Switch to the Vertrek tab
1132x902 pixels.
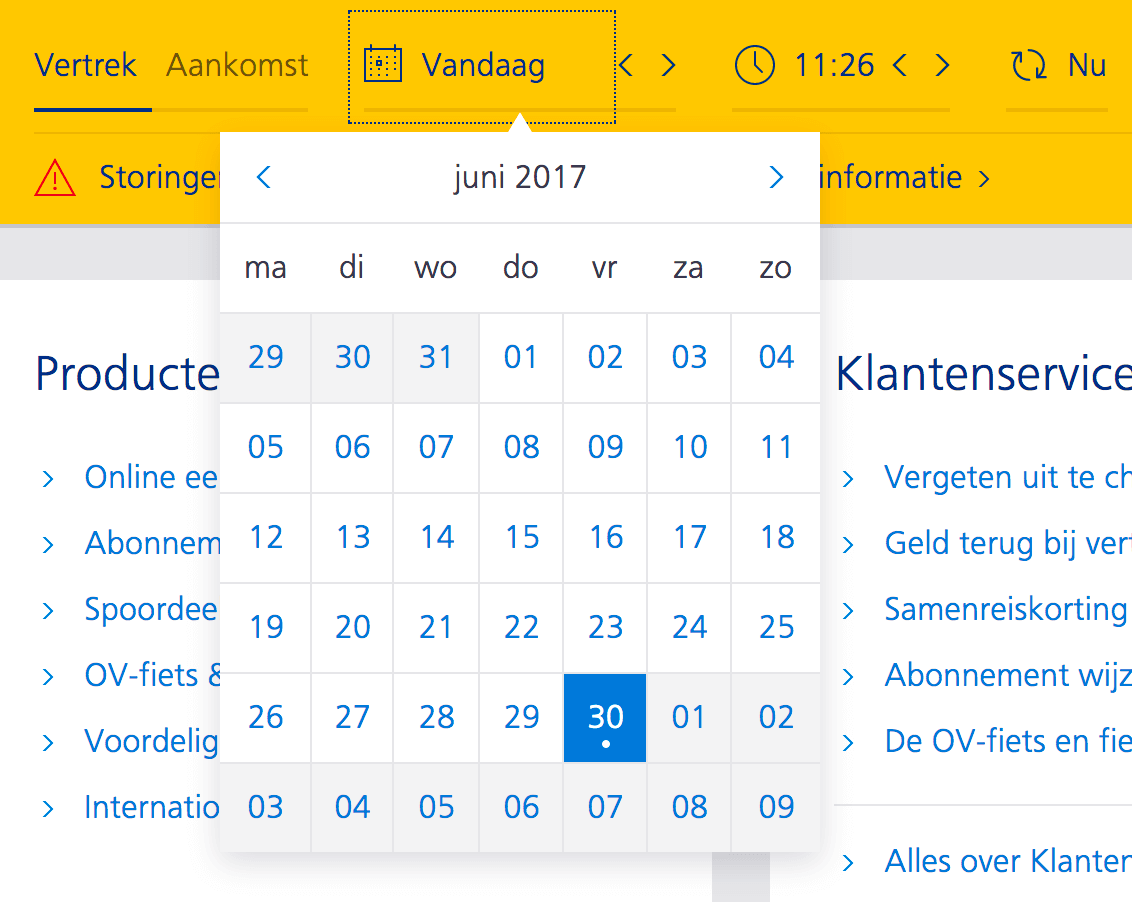[84, 66]
